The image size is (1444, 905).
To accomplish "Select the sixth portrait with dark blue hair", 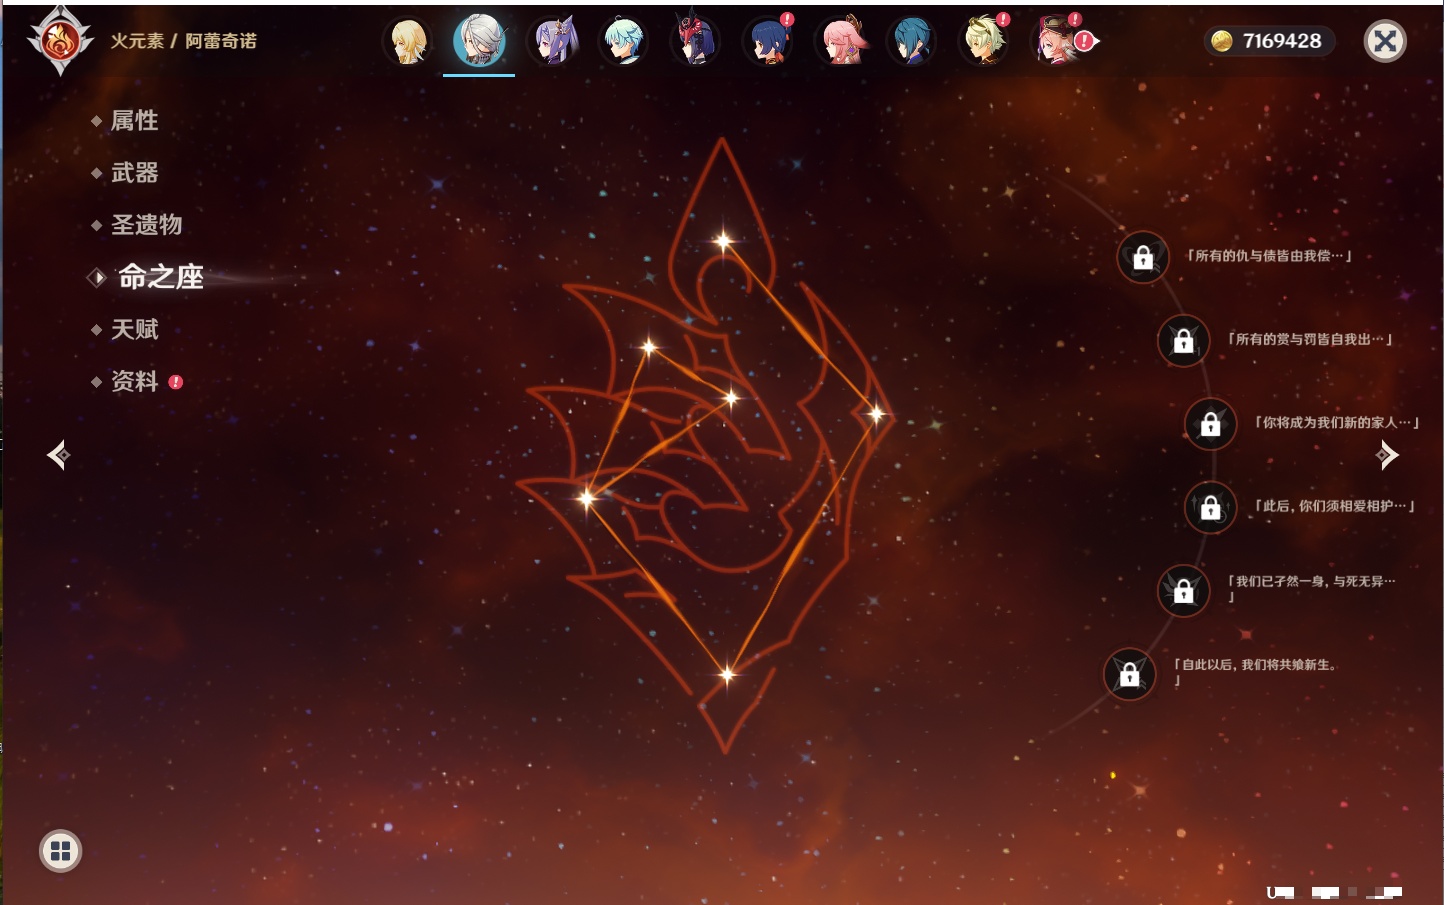I will [768, 42].
